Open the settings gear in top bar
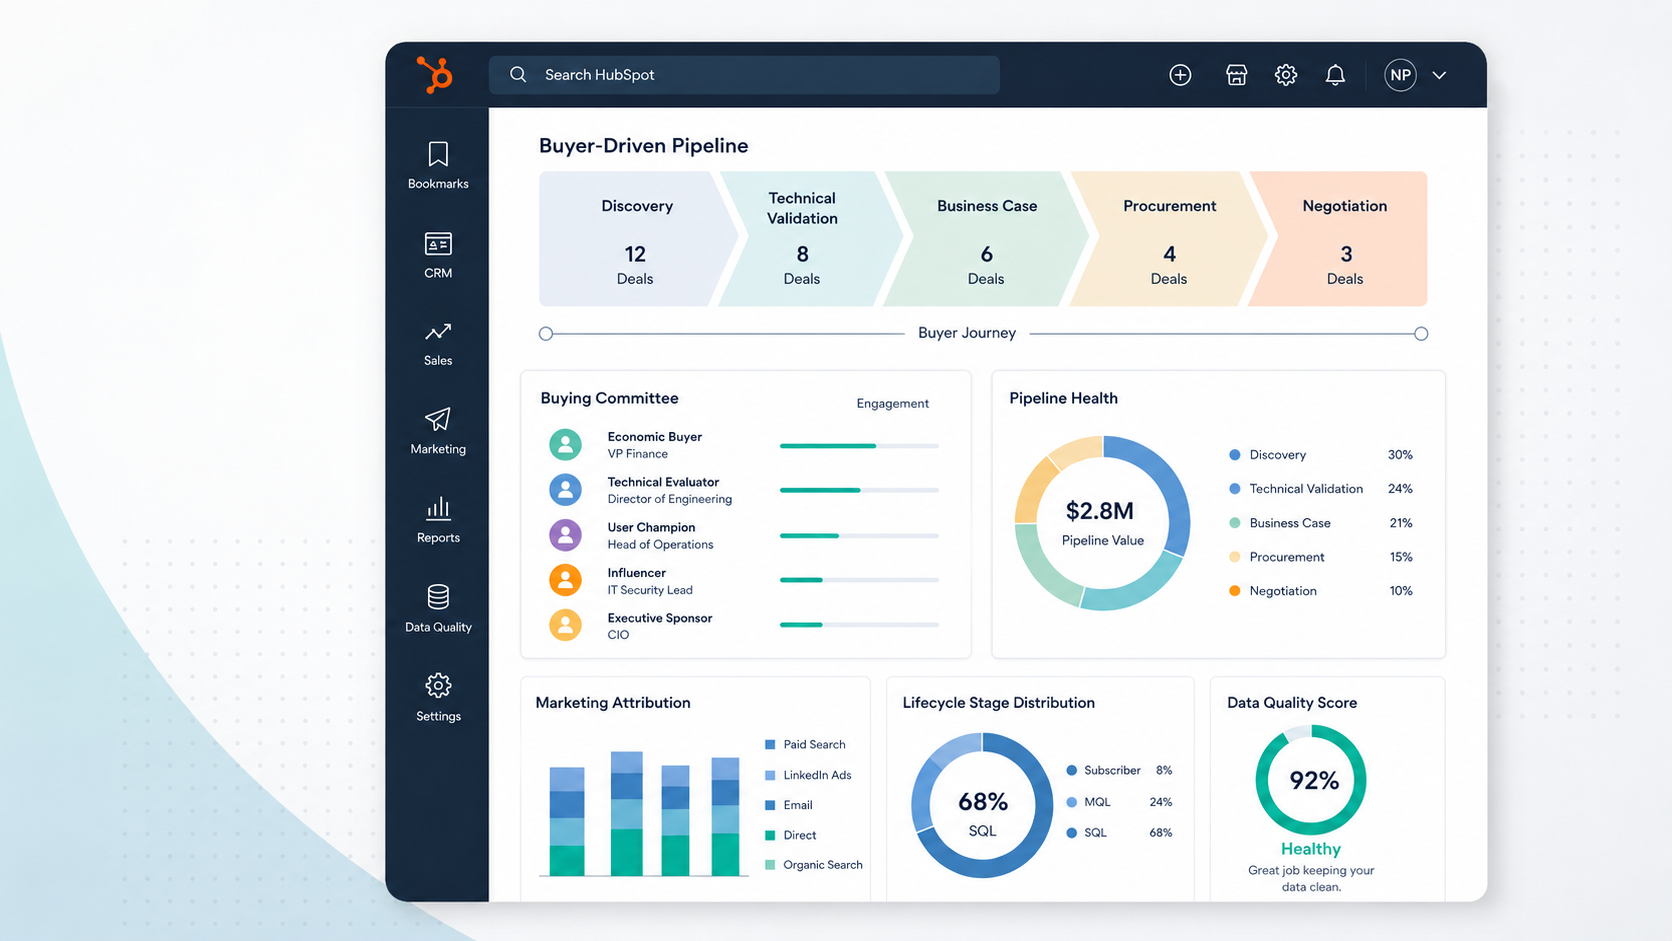 click(1286, 75)
